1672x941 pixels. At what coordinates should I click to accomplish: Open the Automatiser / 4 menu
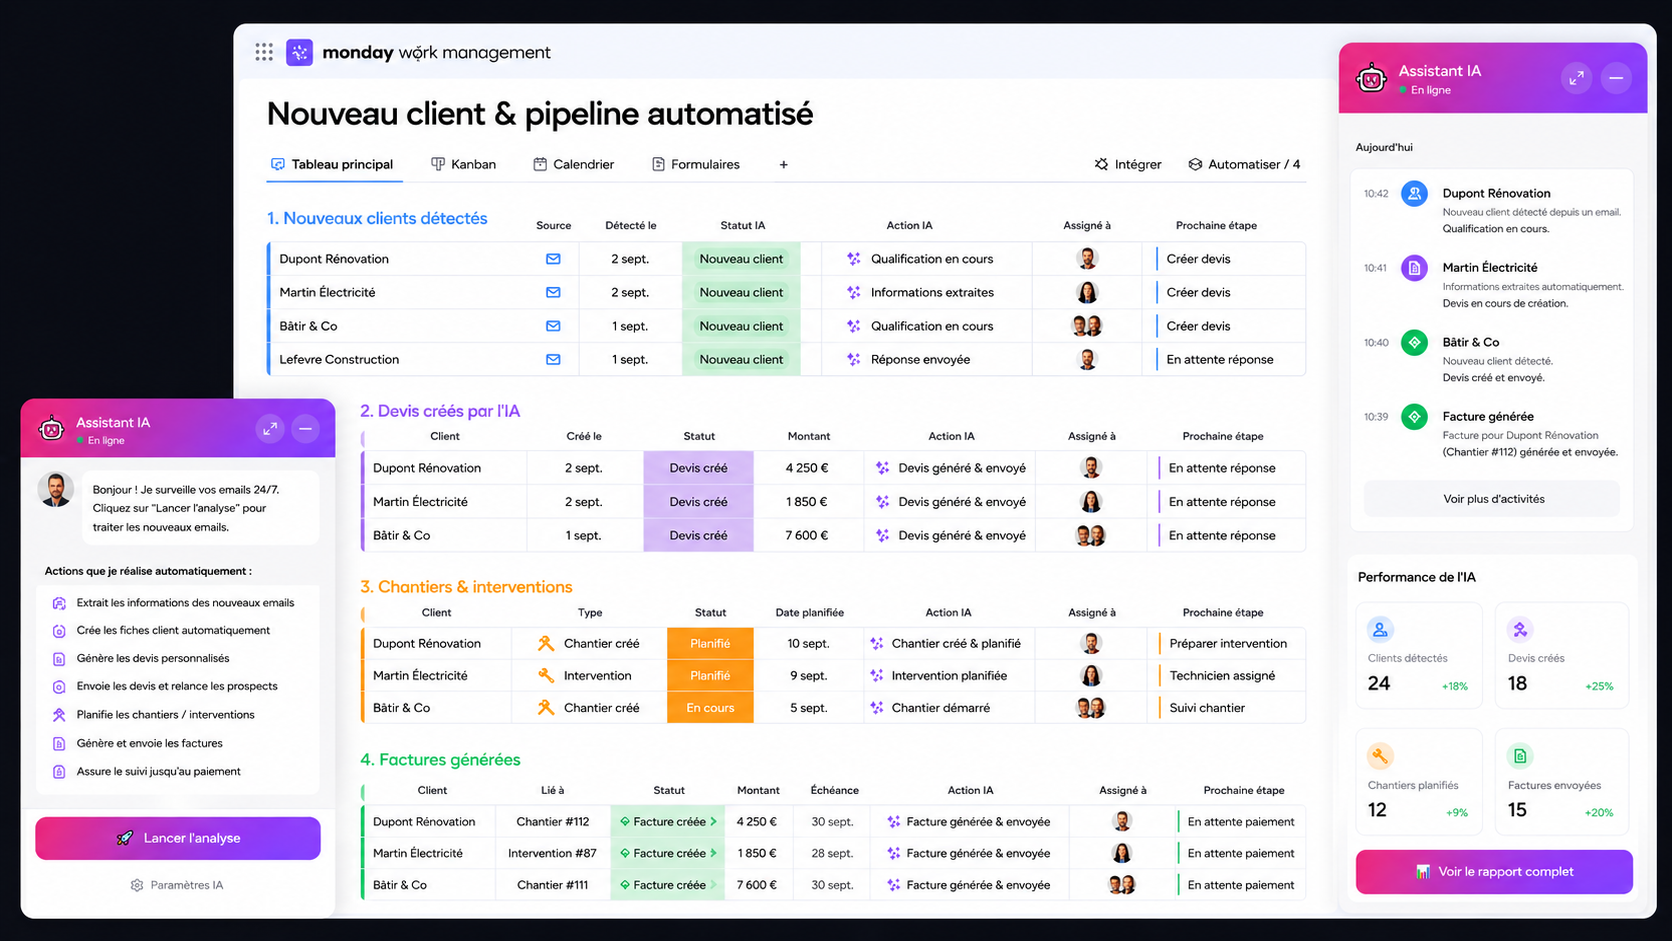click(1244, 164)
